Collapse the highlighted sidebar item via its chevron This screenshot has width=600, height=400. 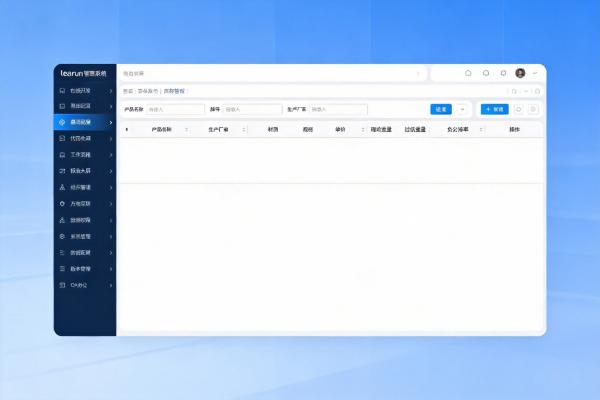pyautogui.click(x=111, y=122)
